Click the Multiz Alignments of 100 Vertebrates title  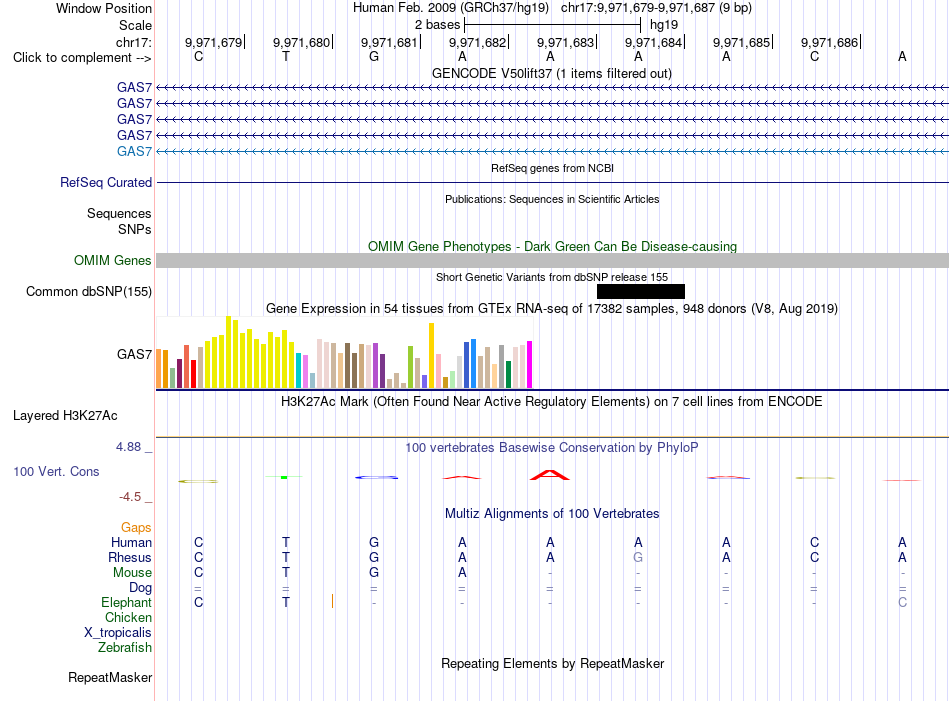552,514
